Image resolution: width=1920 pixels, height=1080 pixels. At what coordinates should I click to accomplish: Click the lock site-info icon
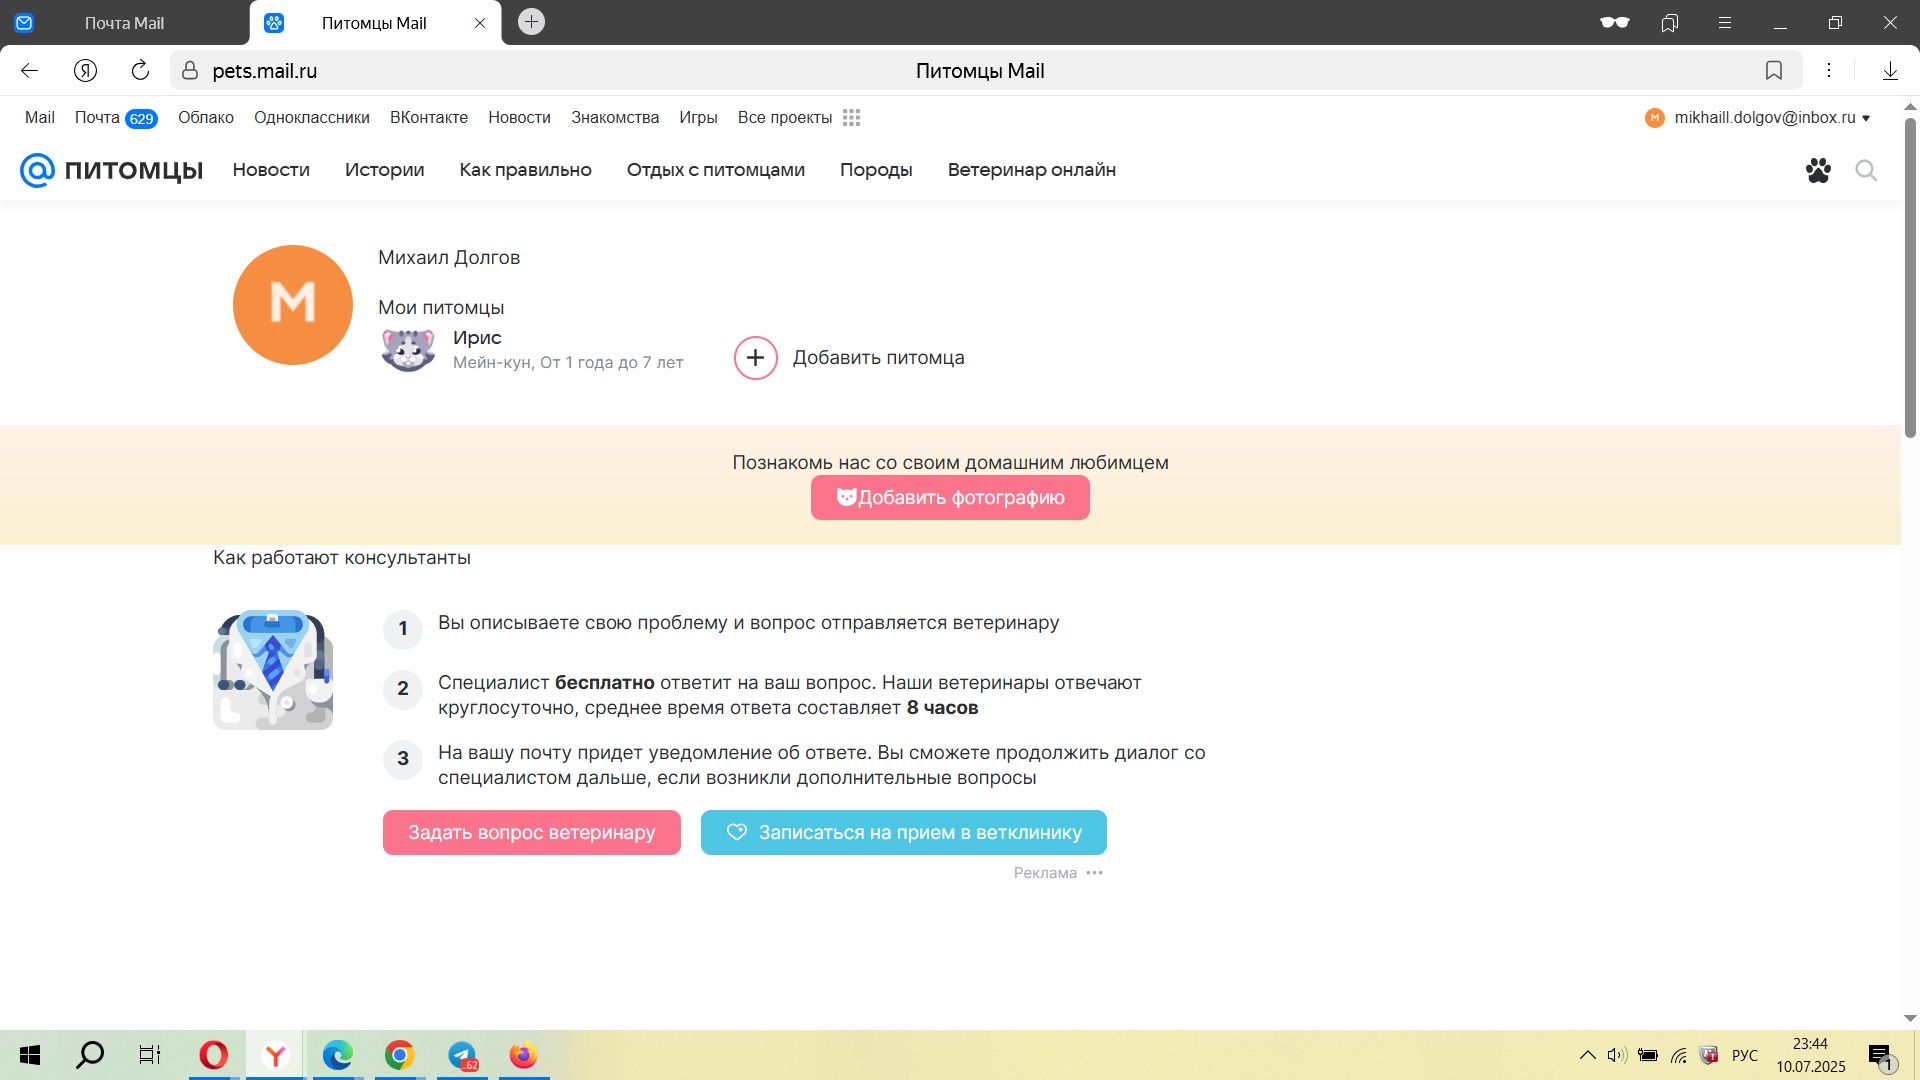click(190, 71)
